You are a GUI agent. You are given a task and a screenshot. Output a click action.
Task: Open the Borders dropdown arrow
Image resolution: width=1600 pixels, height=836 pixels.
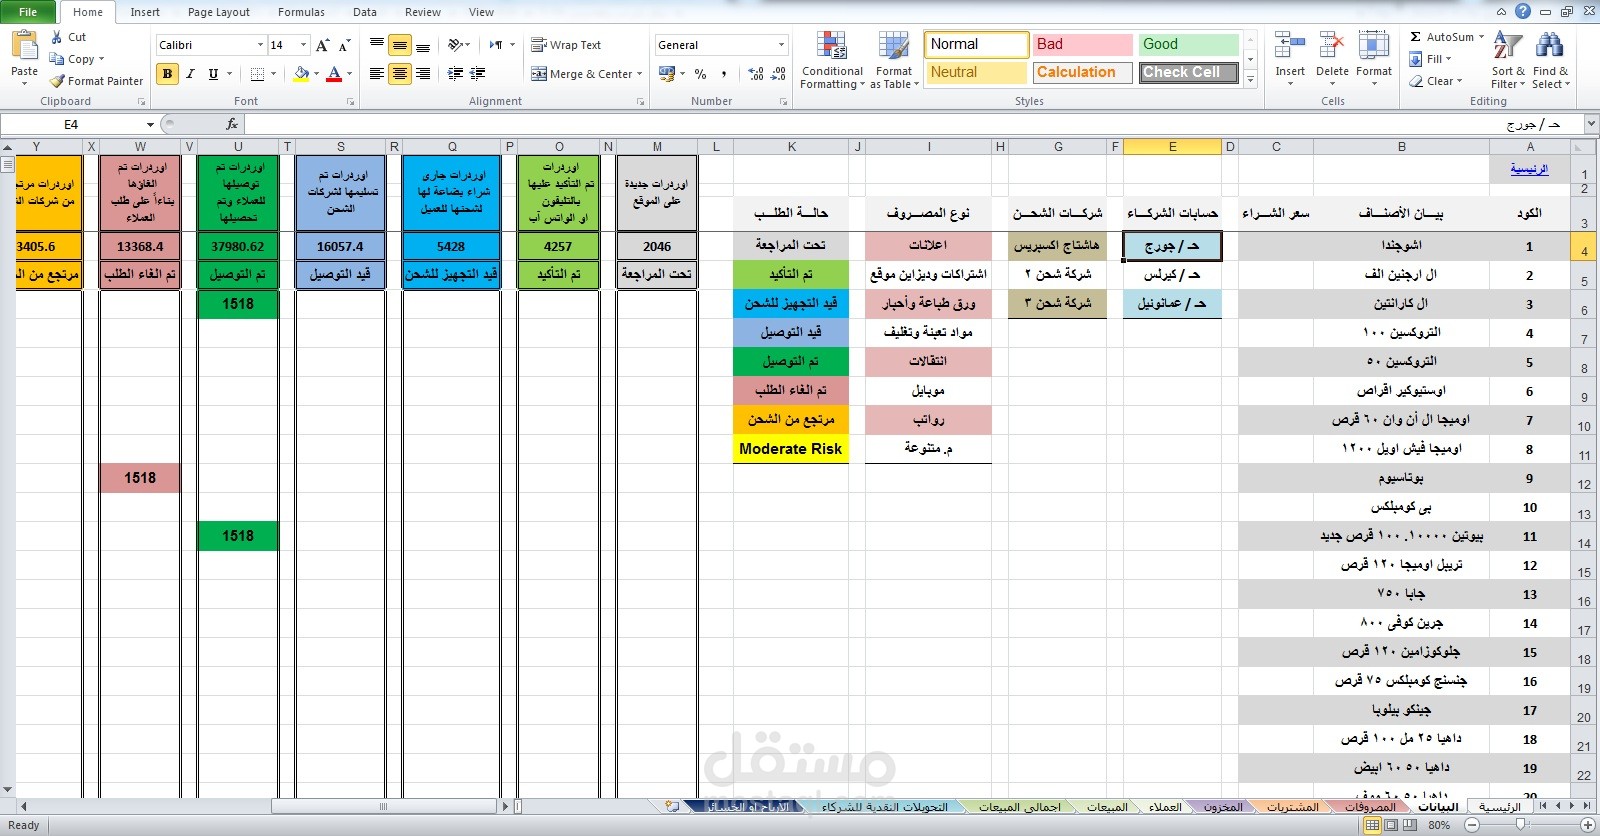pos(274,74)
